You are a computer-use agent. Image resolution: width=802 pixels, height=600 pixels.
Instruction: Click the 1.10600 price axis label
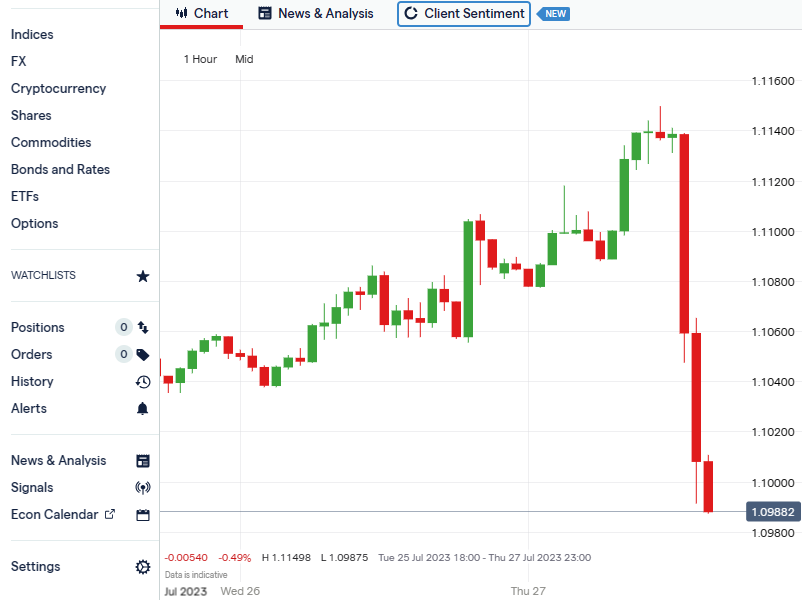click(773, 332)
